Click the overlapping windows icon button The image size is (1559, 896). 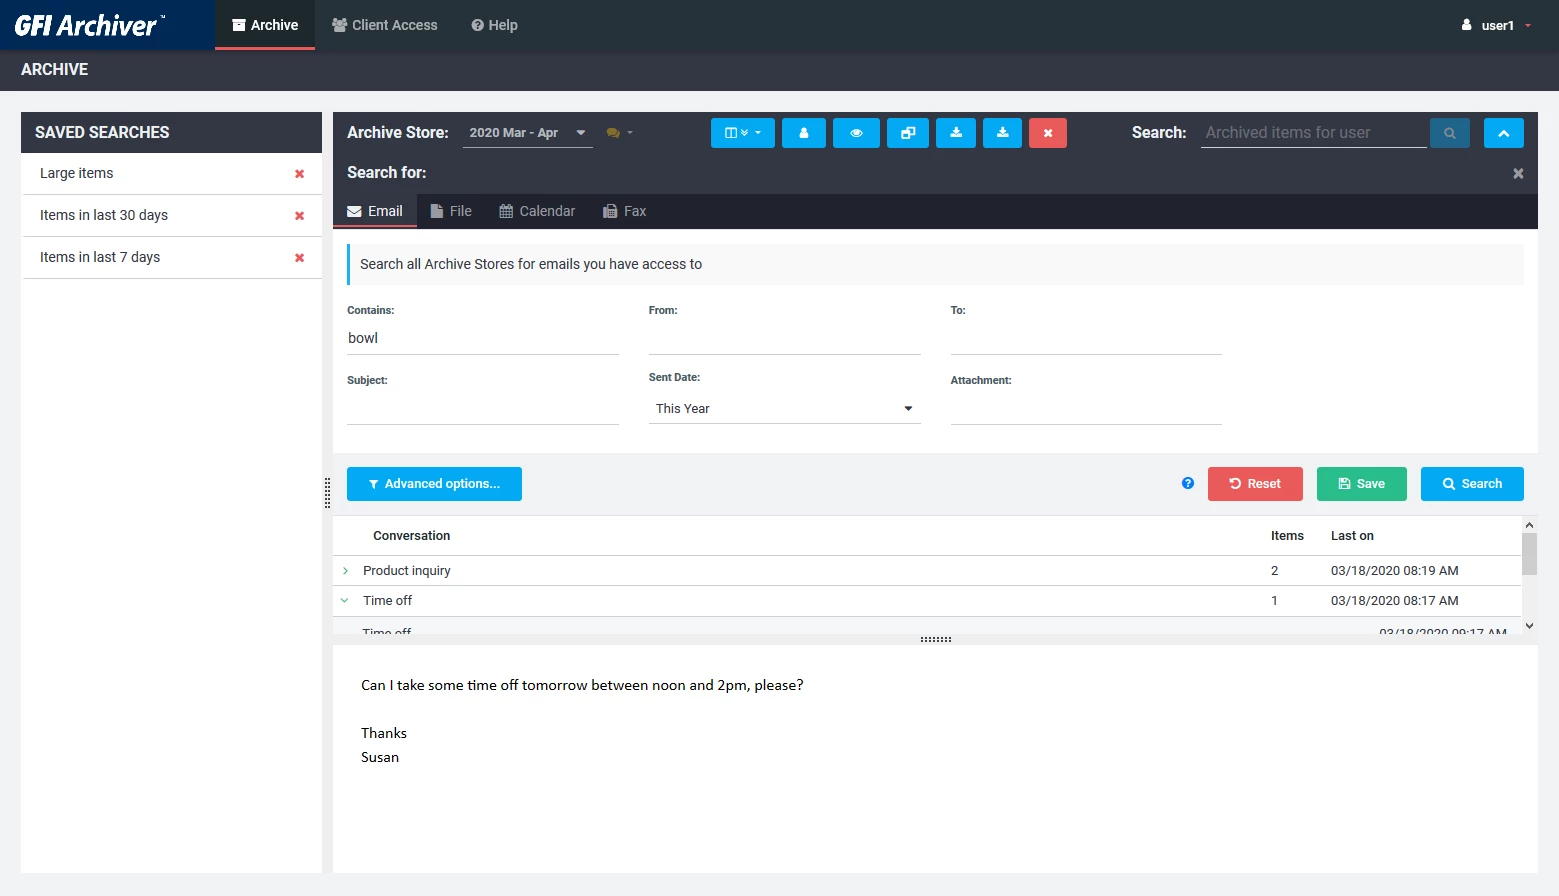click(907, 133)
